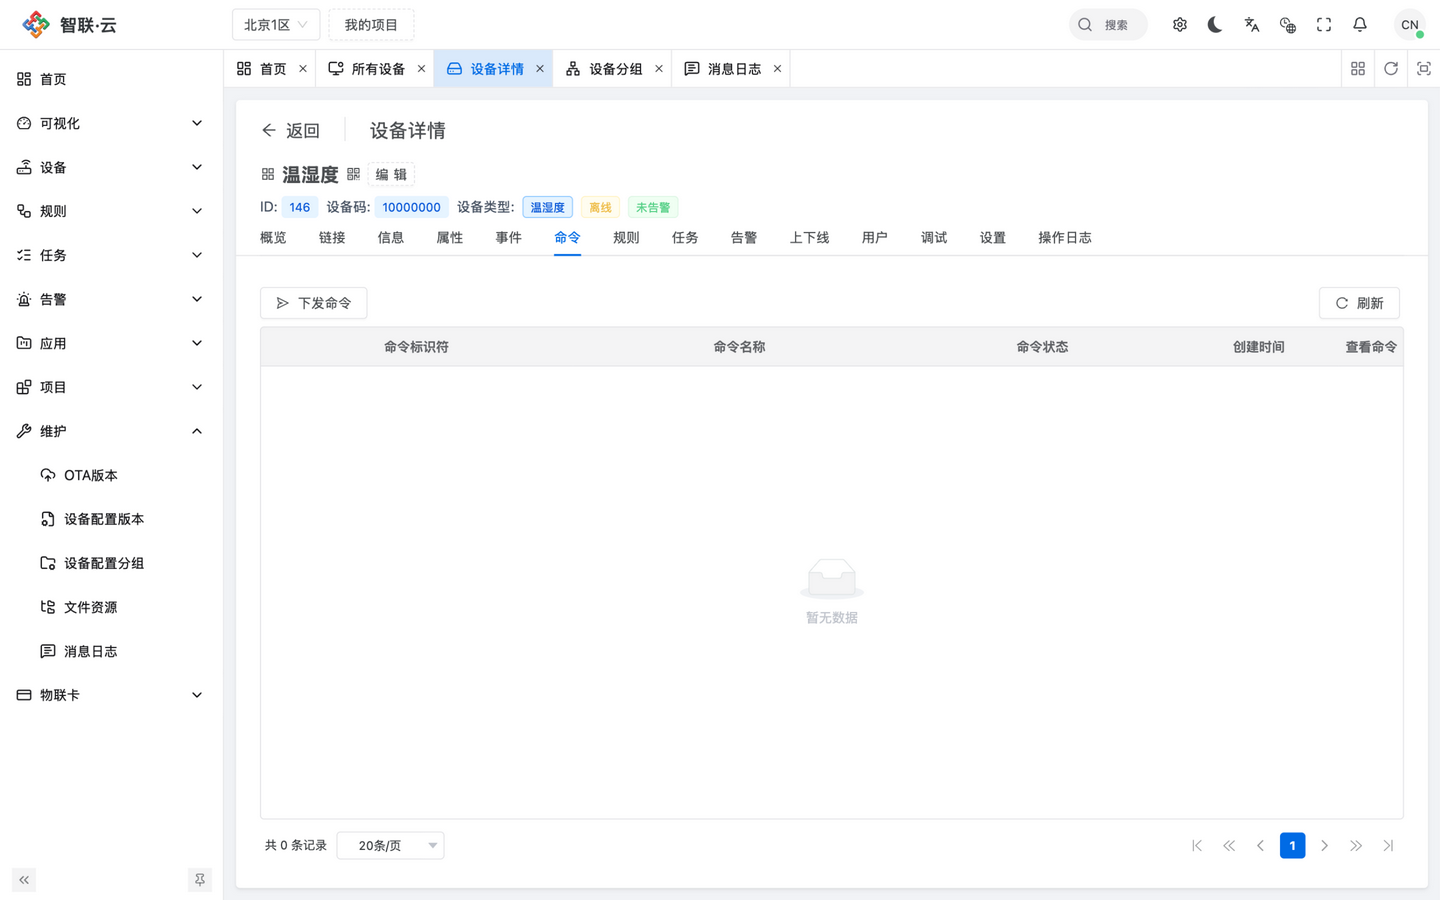
Task: Expand the 可视化 sidebar menu
Action: (110, 123)
